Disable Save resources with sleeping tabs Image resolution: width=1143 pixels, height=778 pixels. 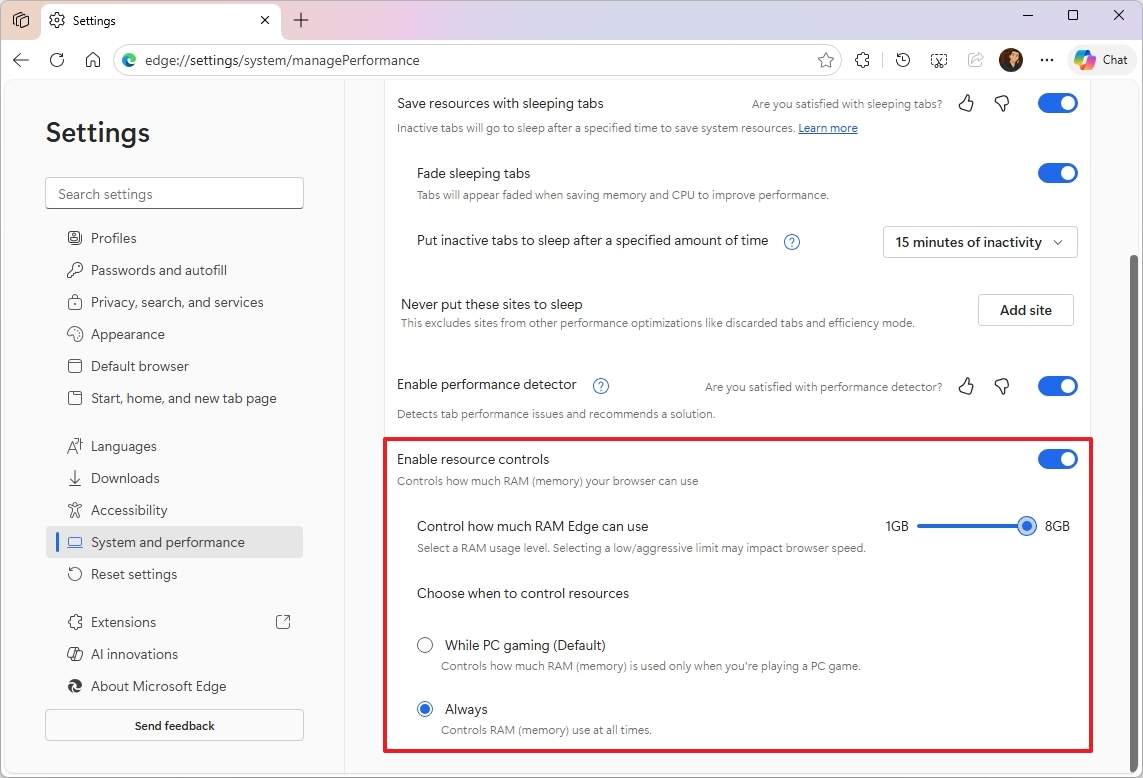(x=1057, y=103)
